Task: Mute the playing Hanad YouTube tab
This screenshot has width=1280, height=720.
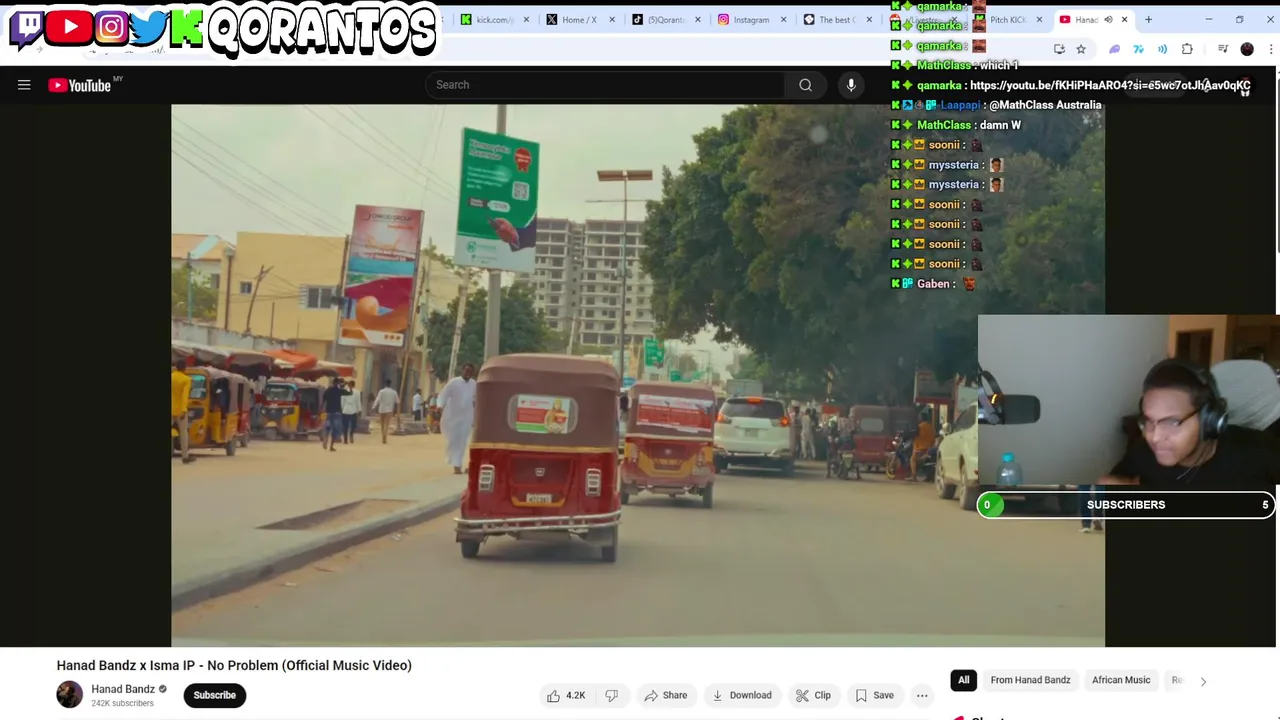Action: coord(1108,20)
